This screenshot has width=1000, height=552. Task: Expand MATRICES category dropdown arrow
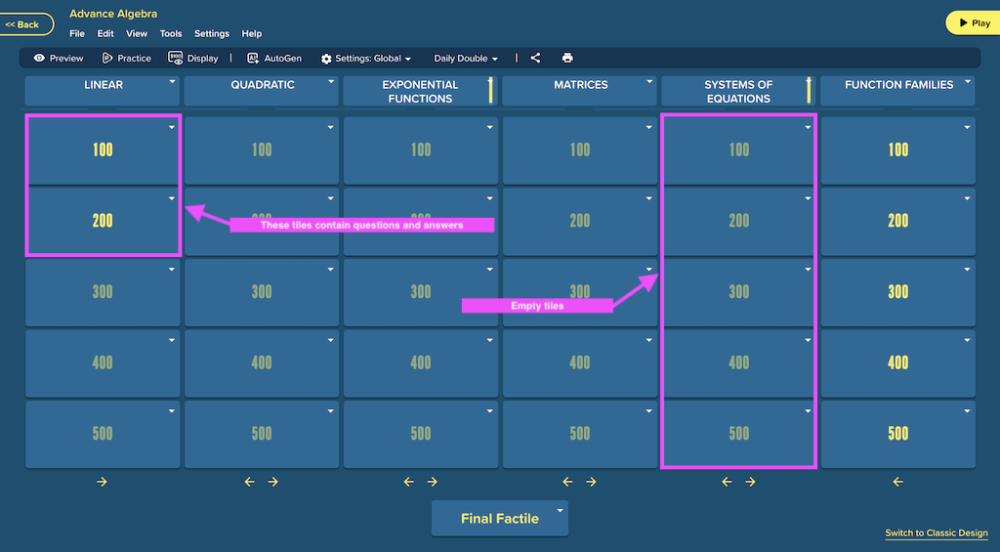(x=649, y=82)
